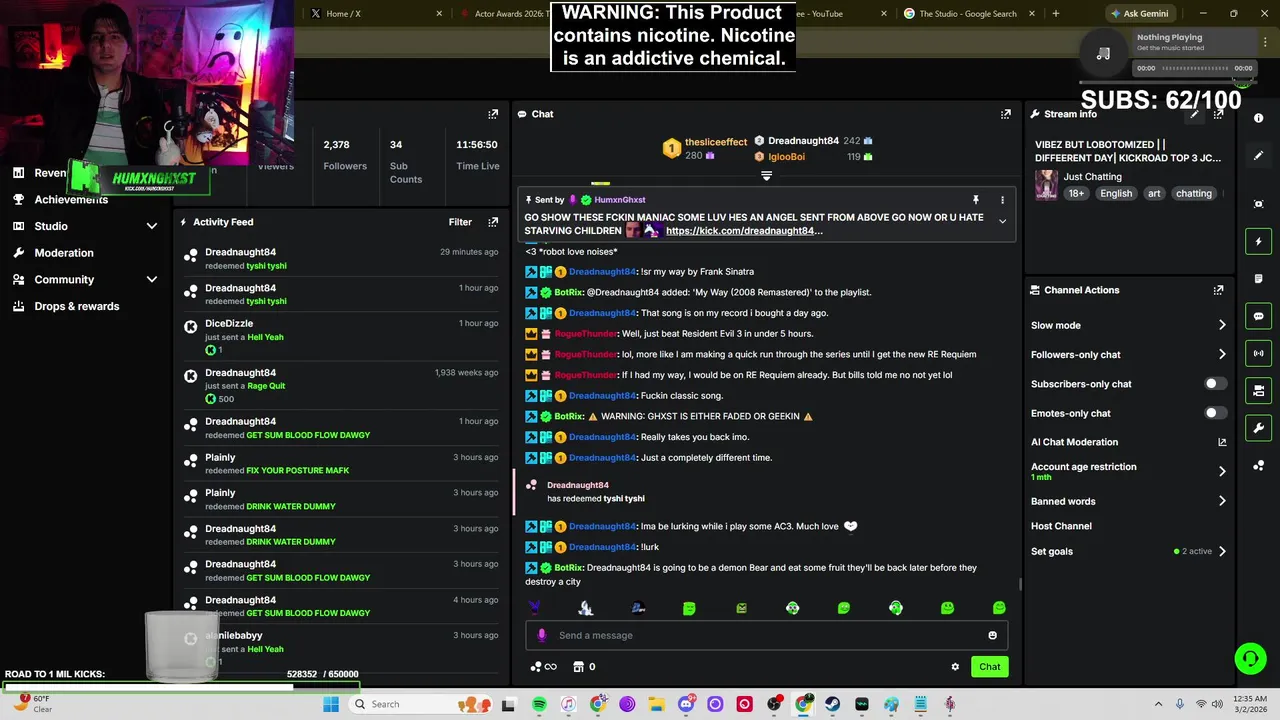Open the kick.com/dreadnaught84 link
Screen dimensions: 1280x720
pyautogui.click(x=744, y=231)
